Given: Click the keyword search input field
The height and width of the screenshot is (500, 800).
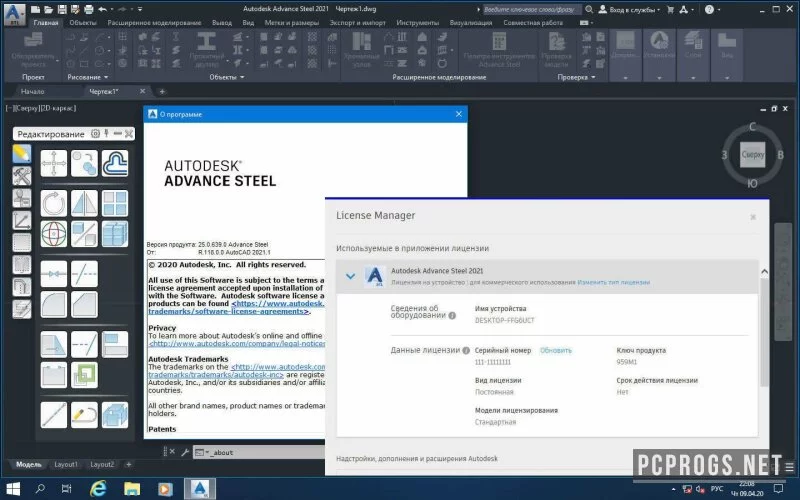Looking at the screenshot, I should [531, 9].
